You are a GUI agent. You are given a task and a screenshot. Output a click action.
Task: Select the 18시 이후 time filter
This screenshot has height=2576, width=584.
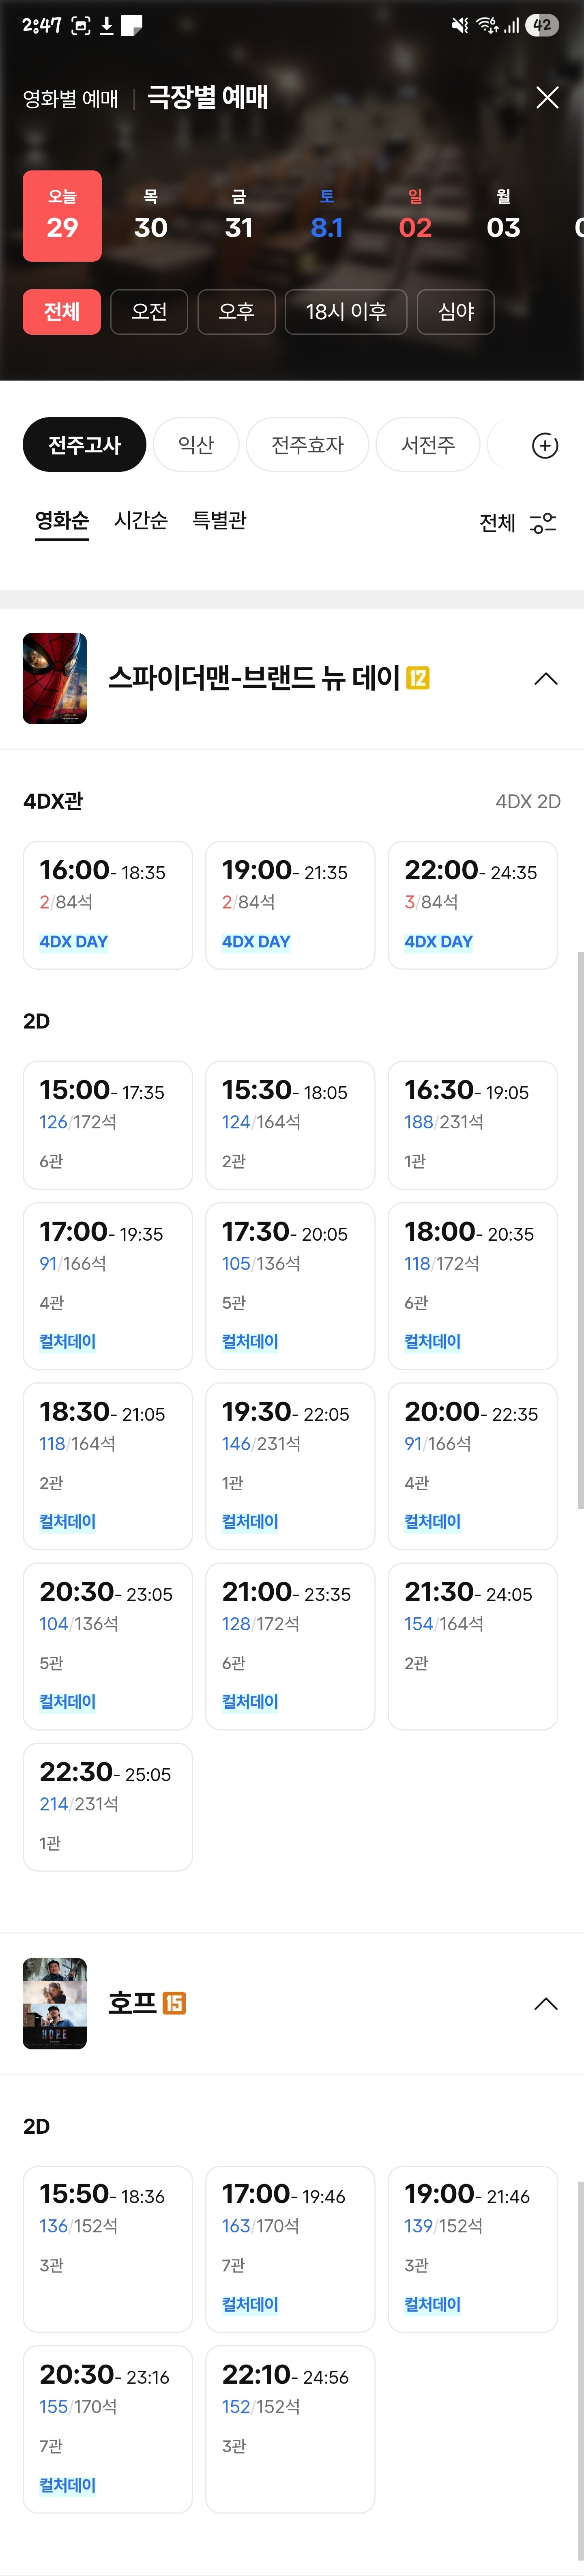346,312
